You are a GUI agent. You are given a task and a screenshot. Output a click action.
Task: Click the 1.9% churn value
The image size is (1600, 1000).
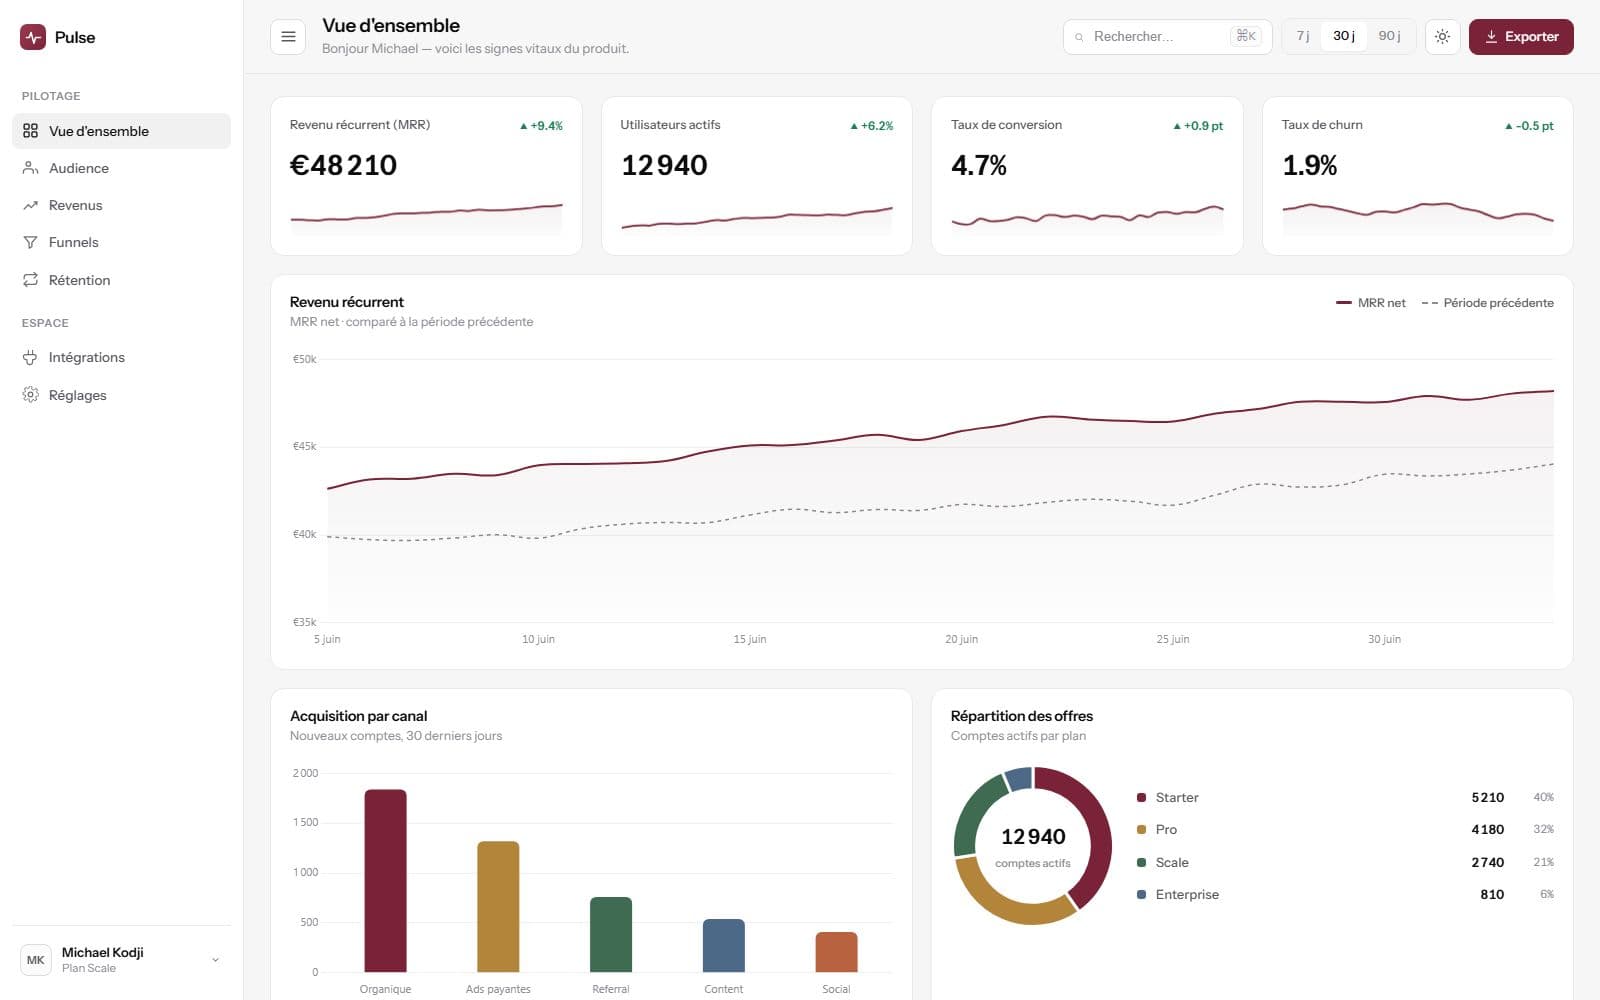coord(1310,165)
